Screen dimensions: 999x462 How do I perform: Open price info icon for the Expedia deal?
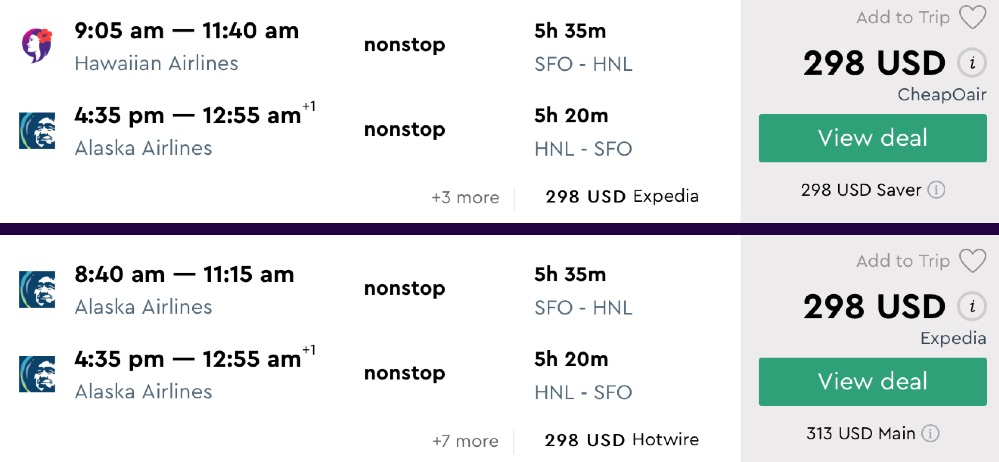click(970, 307)
